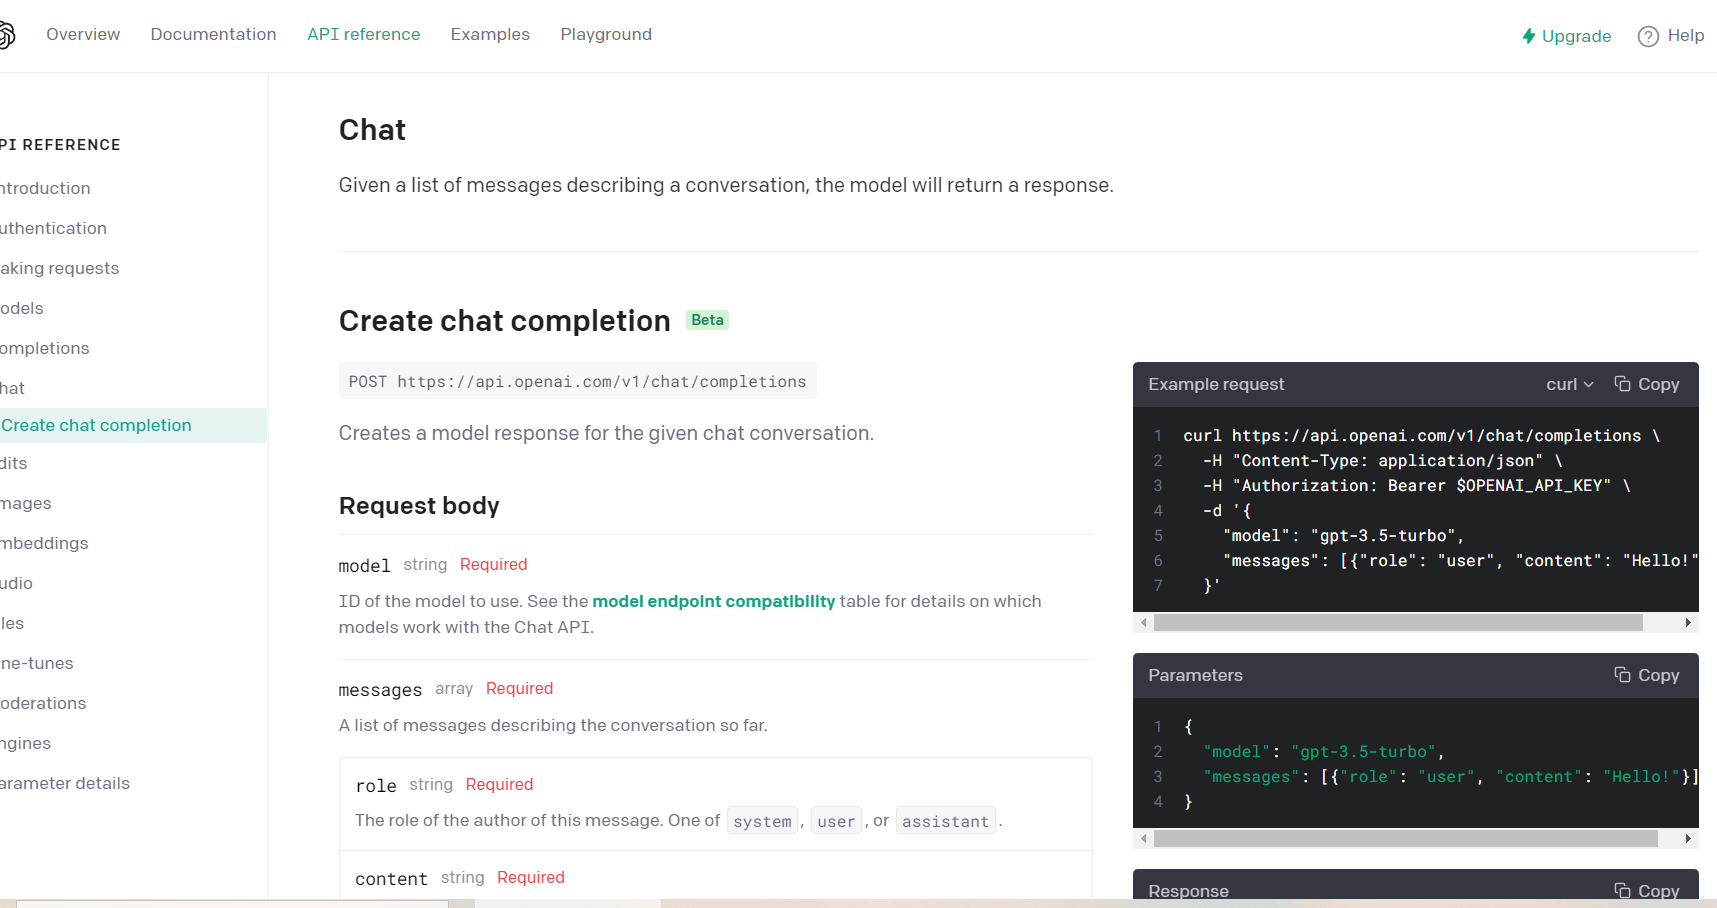Copy the Example request code
1717x908 pixels.
(x=1646, y=384)
